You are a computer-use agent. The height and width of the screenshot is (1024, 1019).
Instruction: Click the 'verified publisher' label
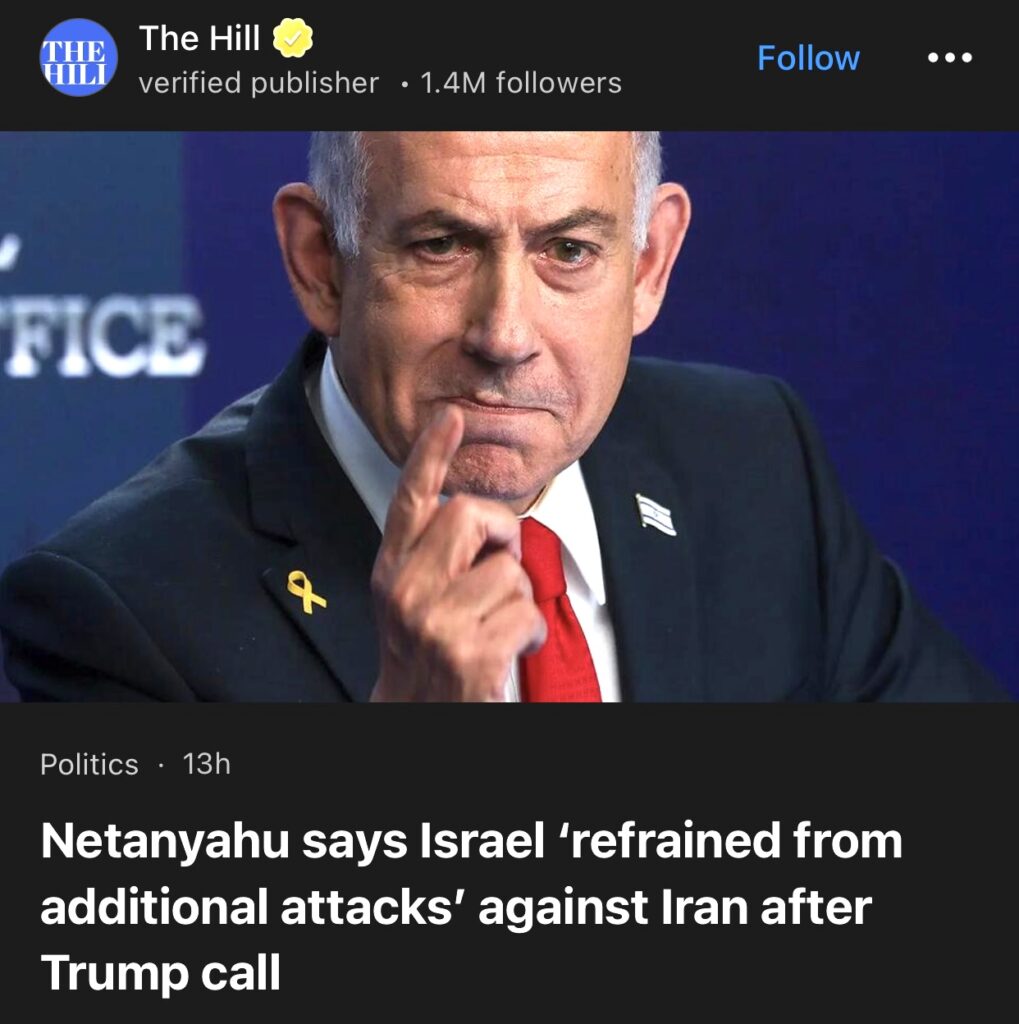tap(259, 83)
